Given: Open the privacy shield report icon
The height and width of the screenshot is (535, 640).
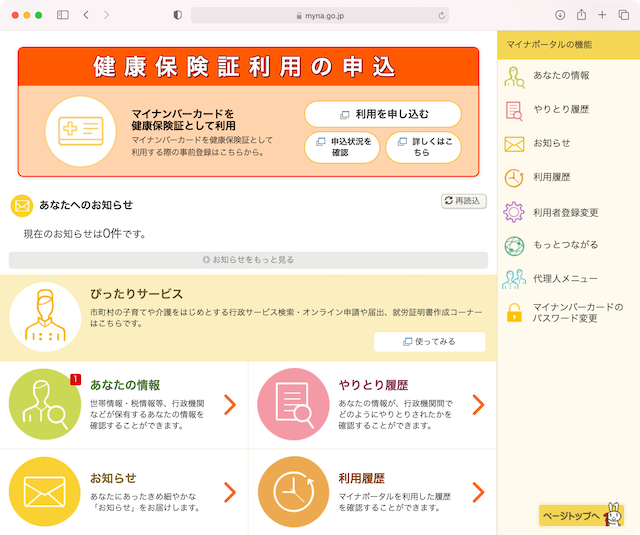Looking at the screenshot, I should 178,15.
